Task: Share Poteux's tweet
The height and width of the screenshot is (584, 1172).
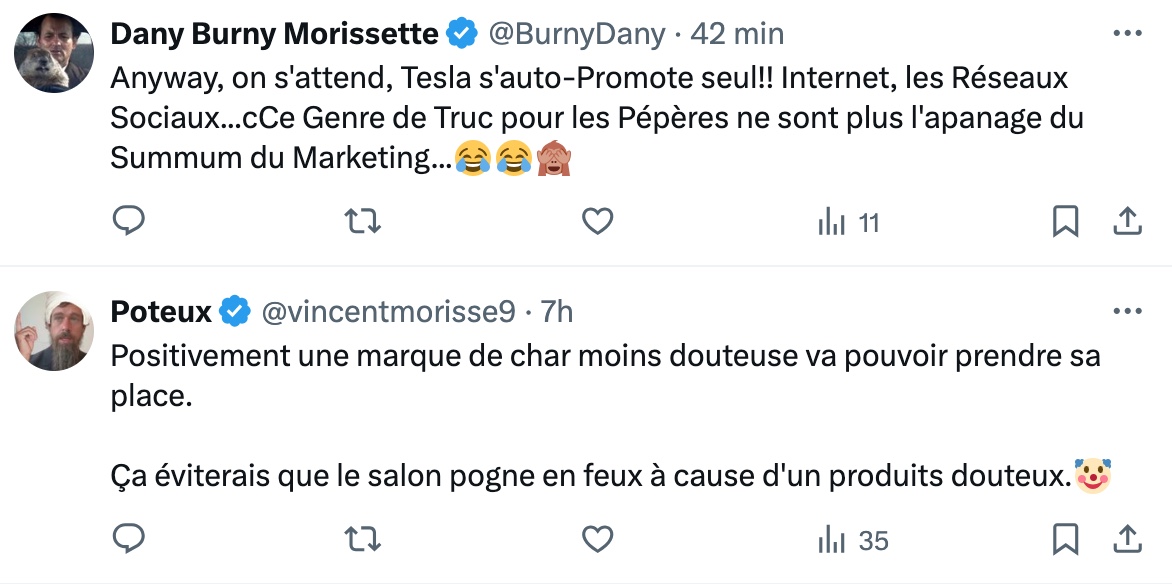Action: pyautogui.click(x=1127, y=539)
